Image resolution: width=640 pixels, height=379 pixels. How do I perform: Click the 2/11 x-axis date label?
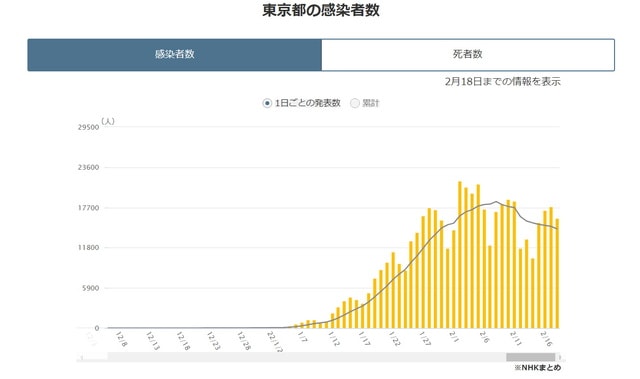(516, 339)
